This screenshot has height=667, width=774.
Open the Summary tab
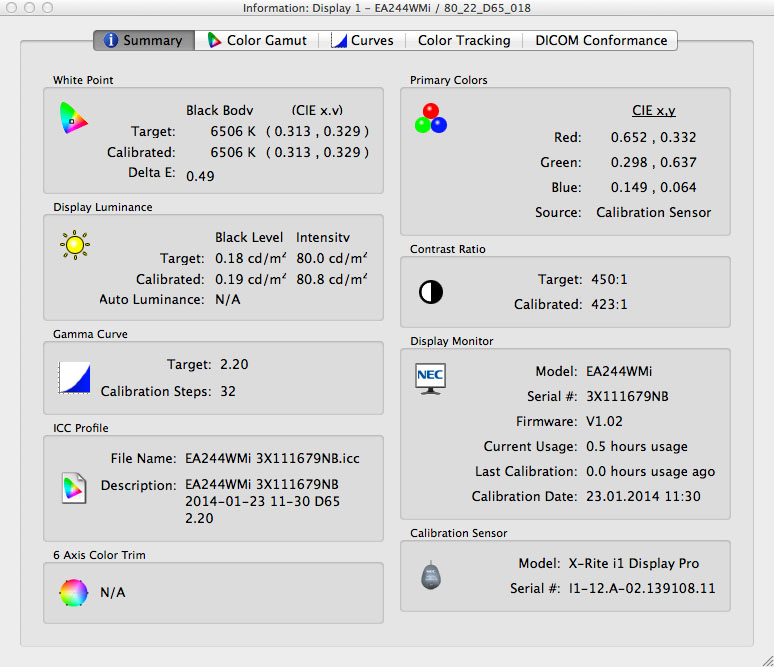(144, 40)
